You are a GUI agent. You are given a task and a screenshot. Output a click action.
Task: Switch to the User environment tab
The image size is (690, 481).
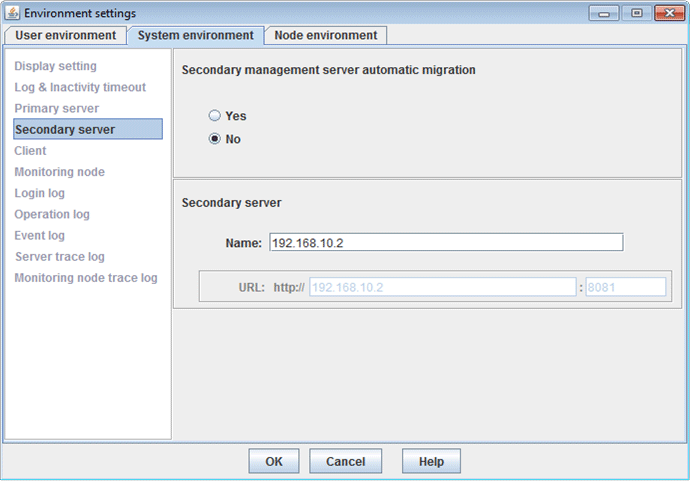pyautogui.click(x=66, y=35)
